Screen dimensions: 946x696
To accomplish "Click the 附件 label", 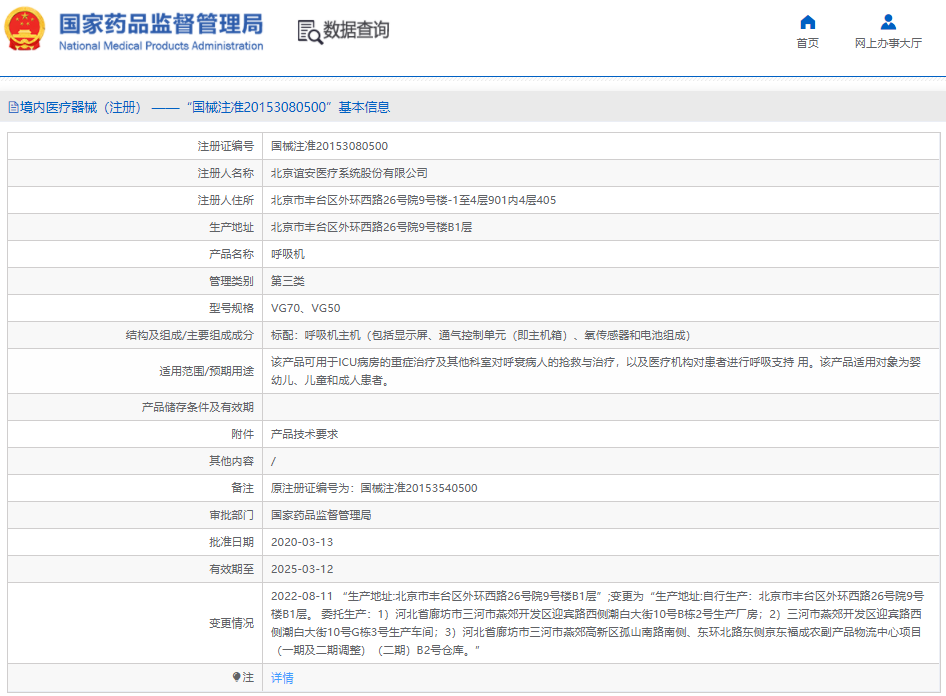I will (x=243, y=434).
